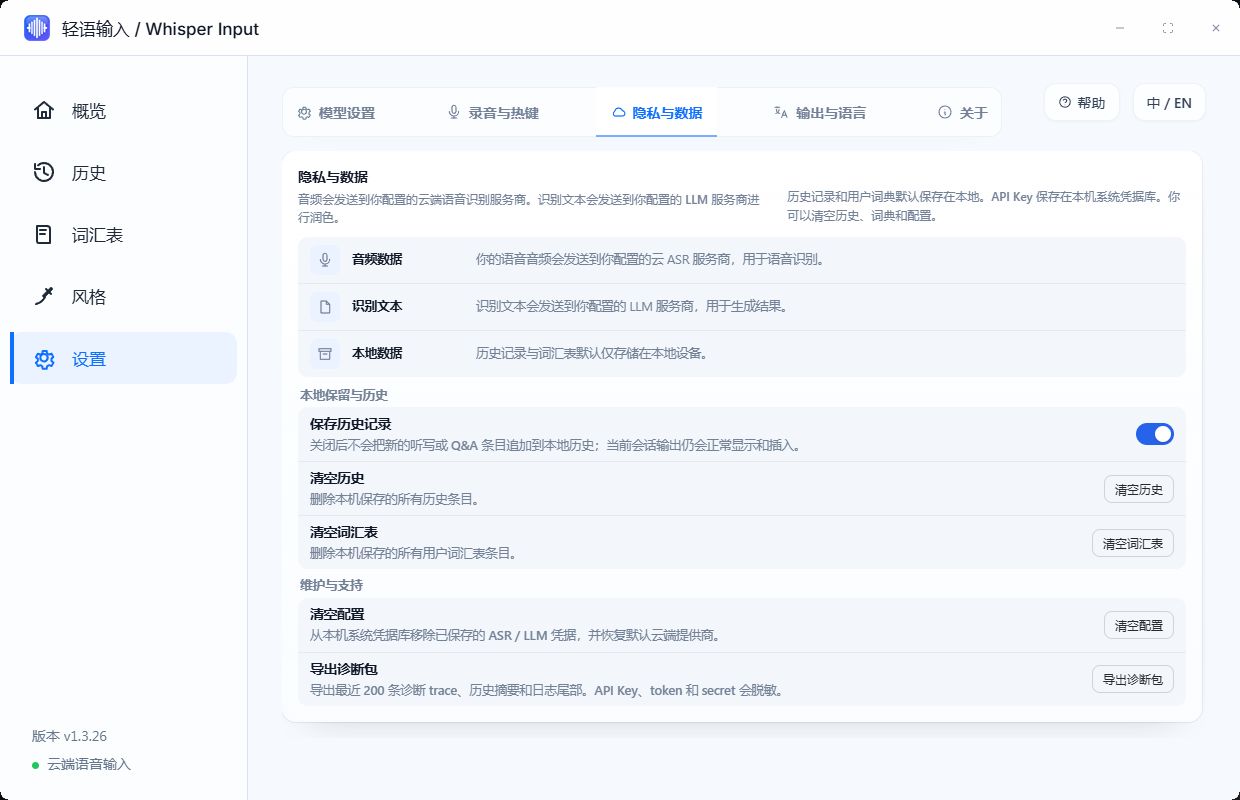This screenshot has height=800, width=1240.
Task: Click the green status dot near 云端语音输入
Action: (35, 765)
